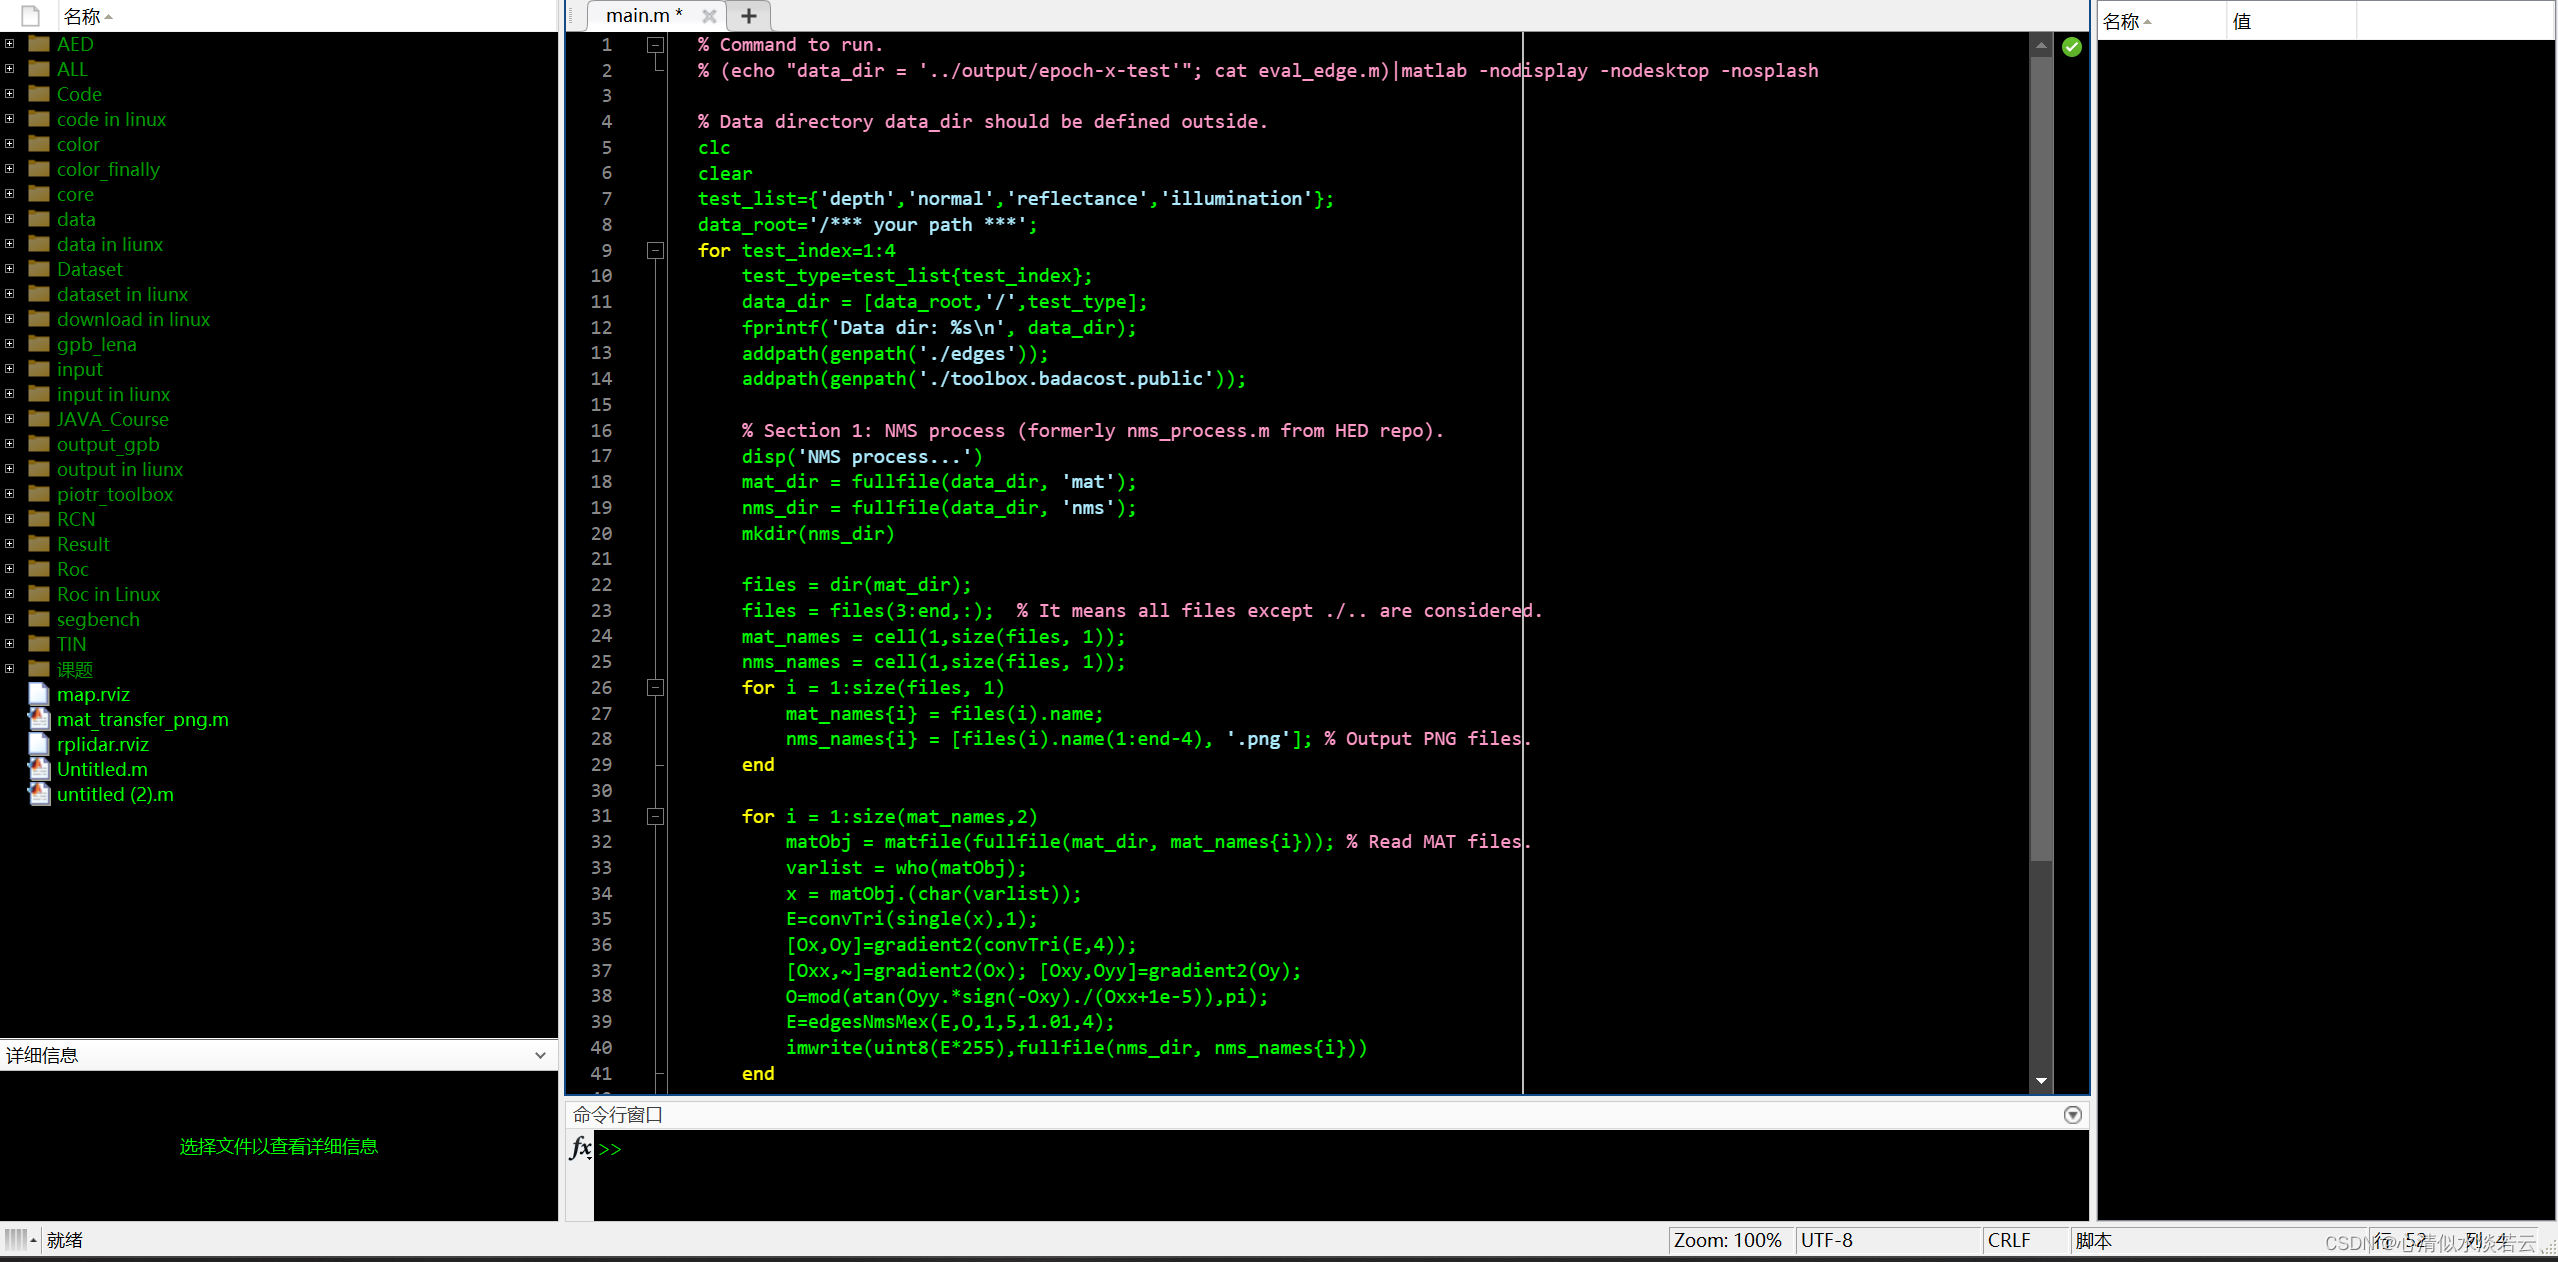Click the editor vertical scrollbar thumb
2558x1262 pixels.
2041,458
